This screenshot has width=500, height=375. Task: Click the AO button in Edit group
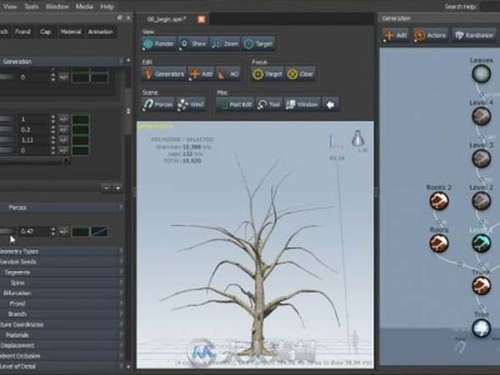(228, 74)
